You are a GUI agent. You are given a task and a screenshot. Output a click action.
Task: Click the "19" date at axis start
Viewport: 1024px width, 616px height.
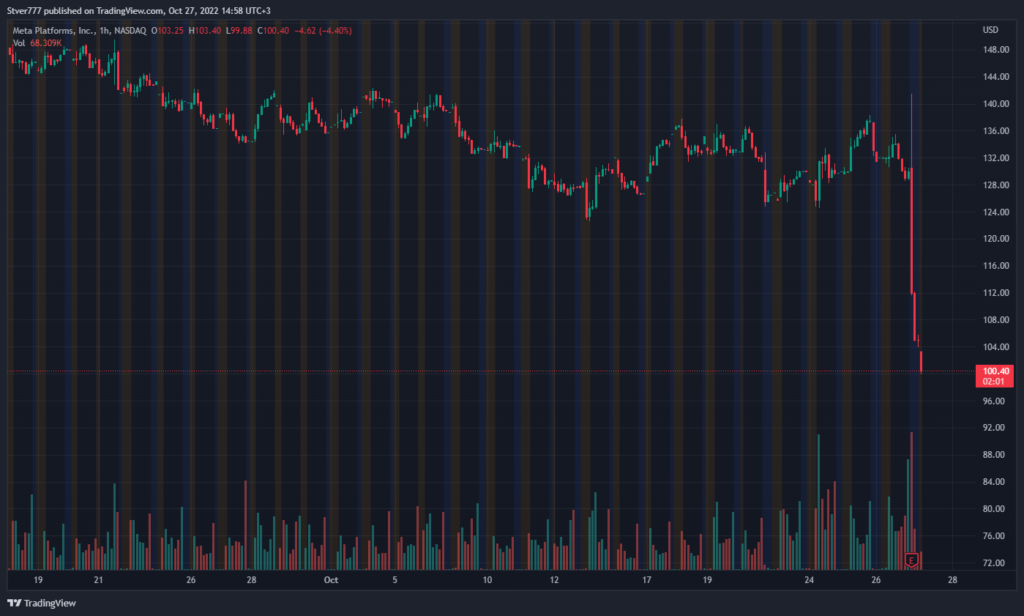[x=38, y=580]
